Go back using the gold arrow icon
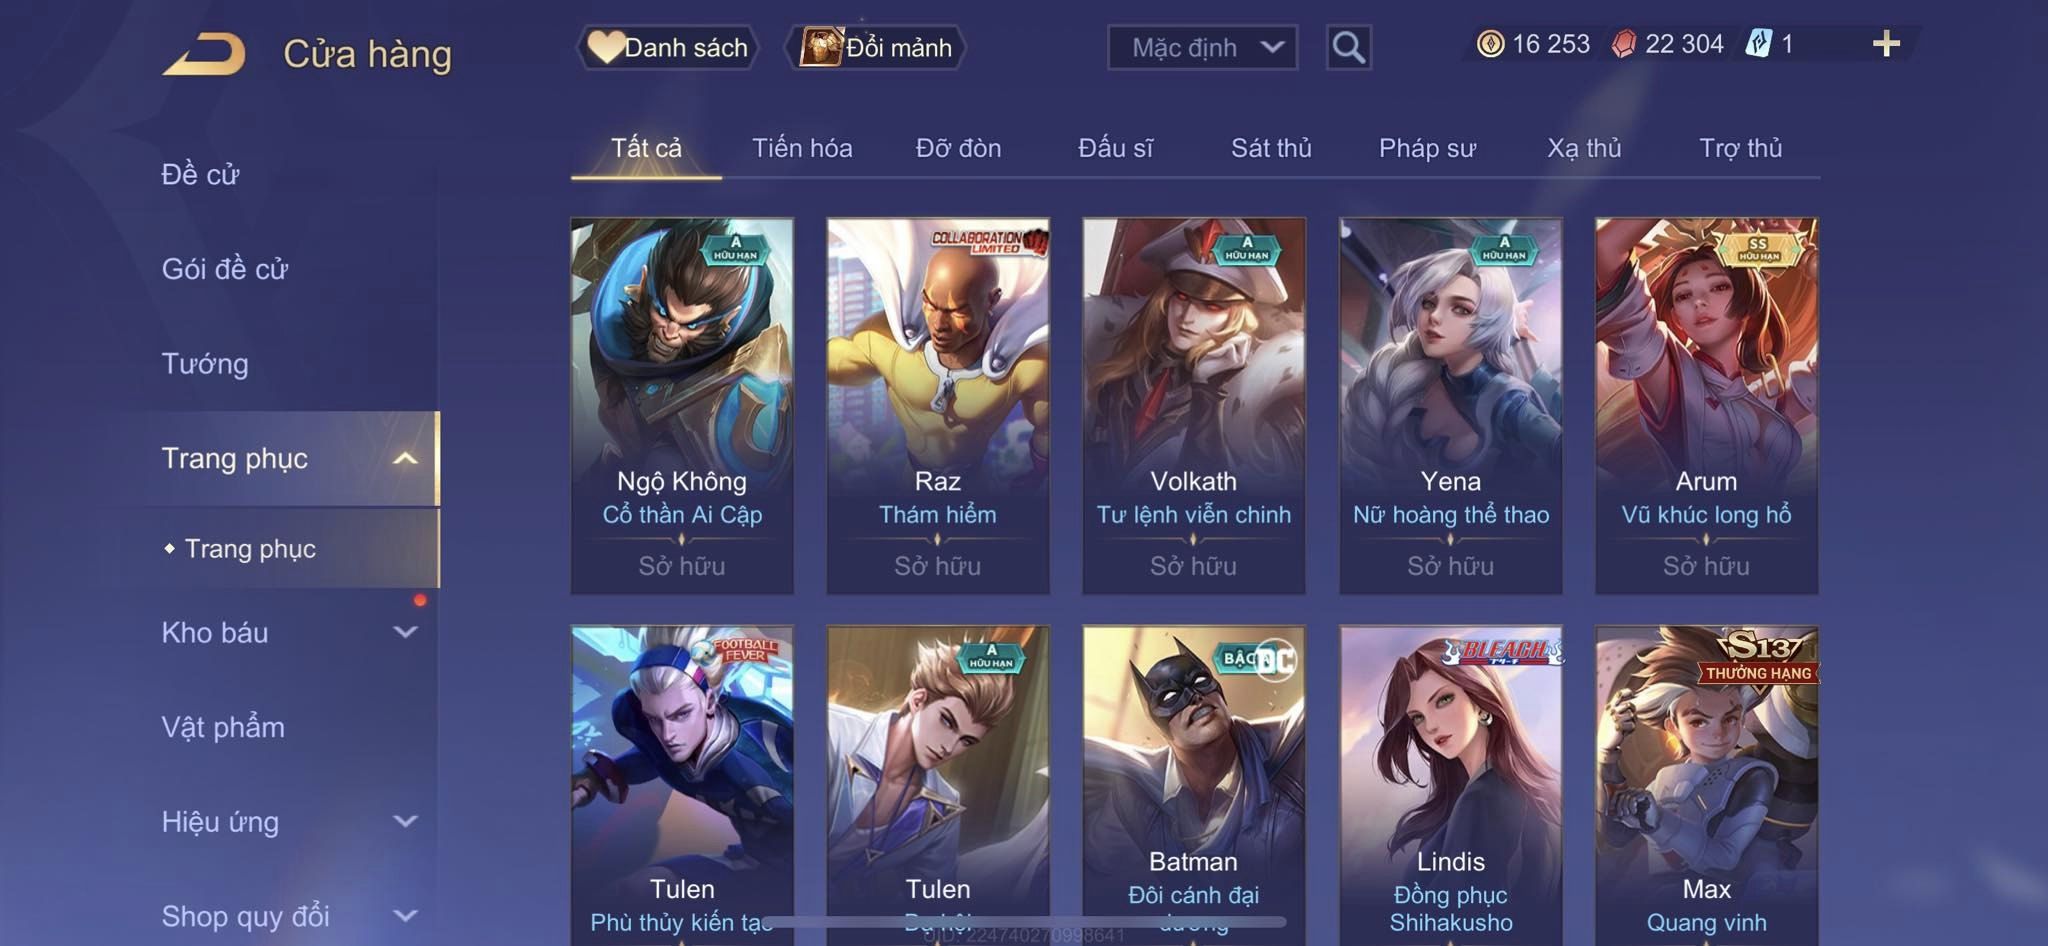 204,53
